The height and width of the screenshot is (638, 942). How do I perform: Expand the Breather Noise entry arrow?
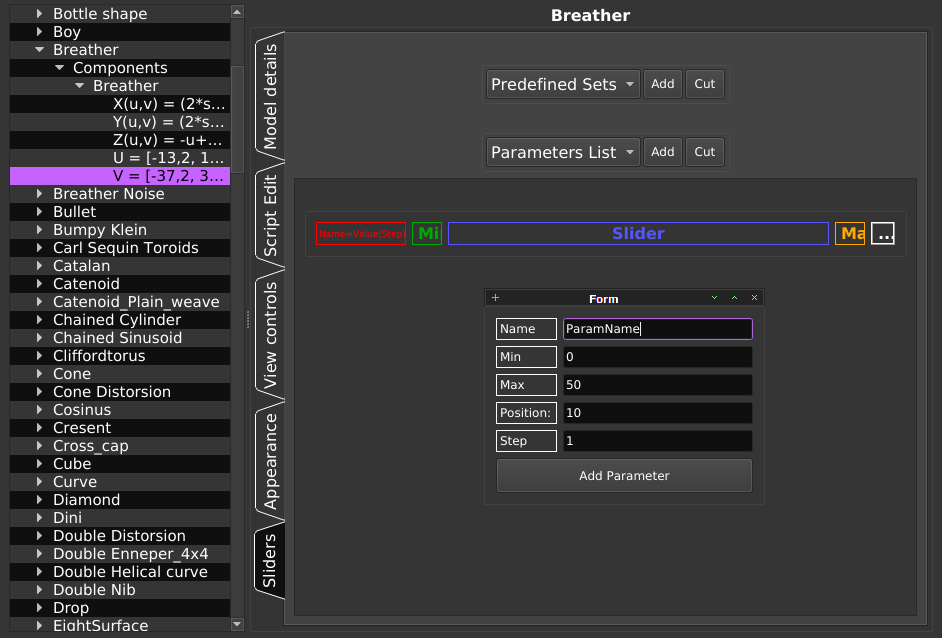tap(40, 194)
